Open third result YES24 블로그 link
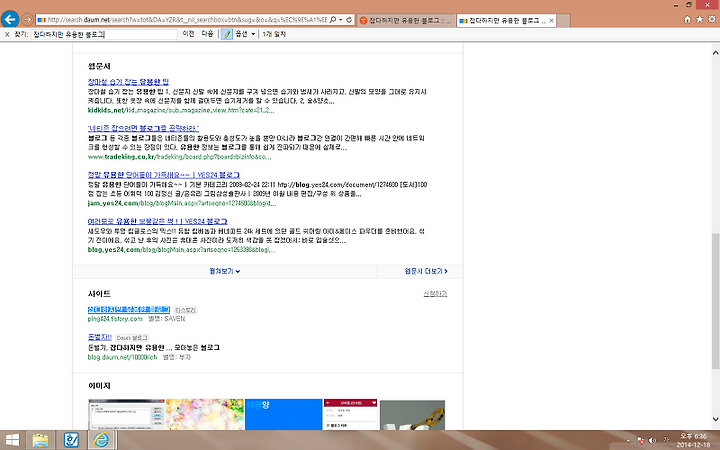The width and height of the screenshot is (720, 450). pos(163,175)
